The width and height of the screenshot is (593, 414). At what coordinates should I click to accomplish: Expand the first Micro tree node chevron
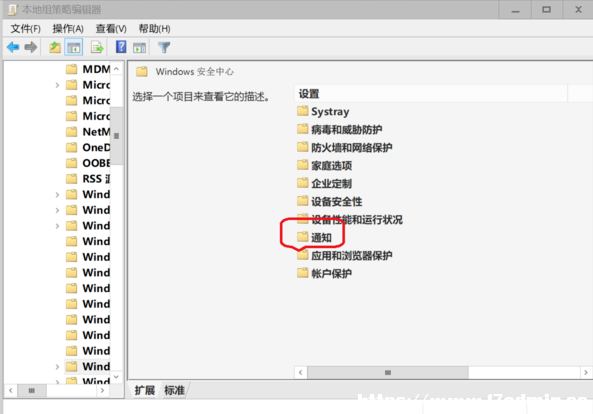[x=57, y=85]
